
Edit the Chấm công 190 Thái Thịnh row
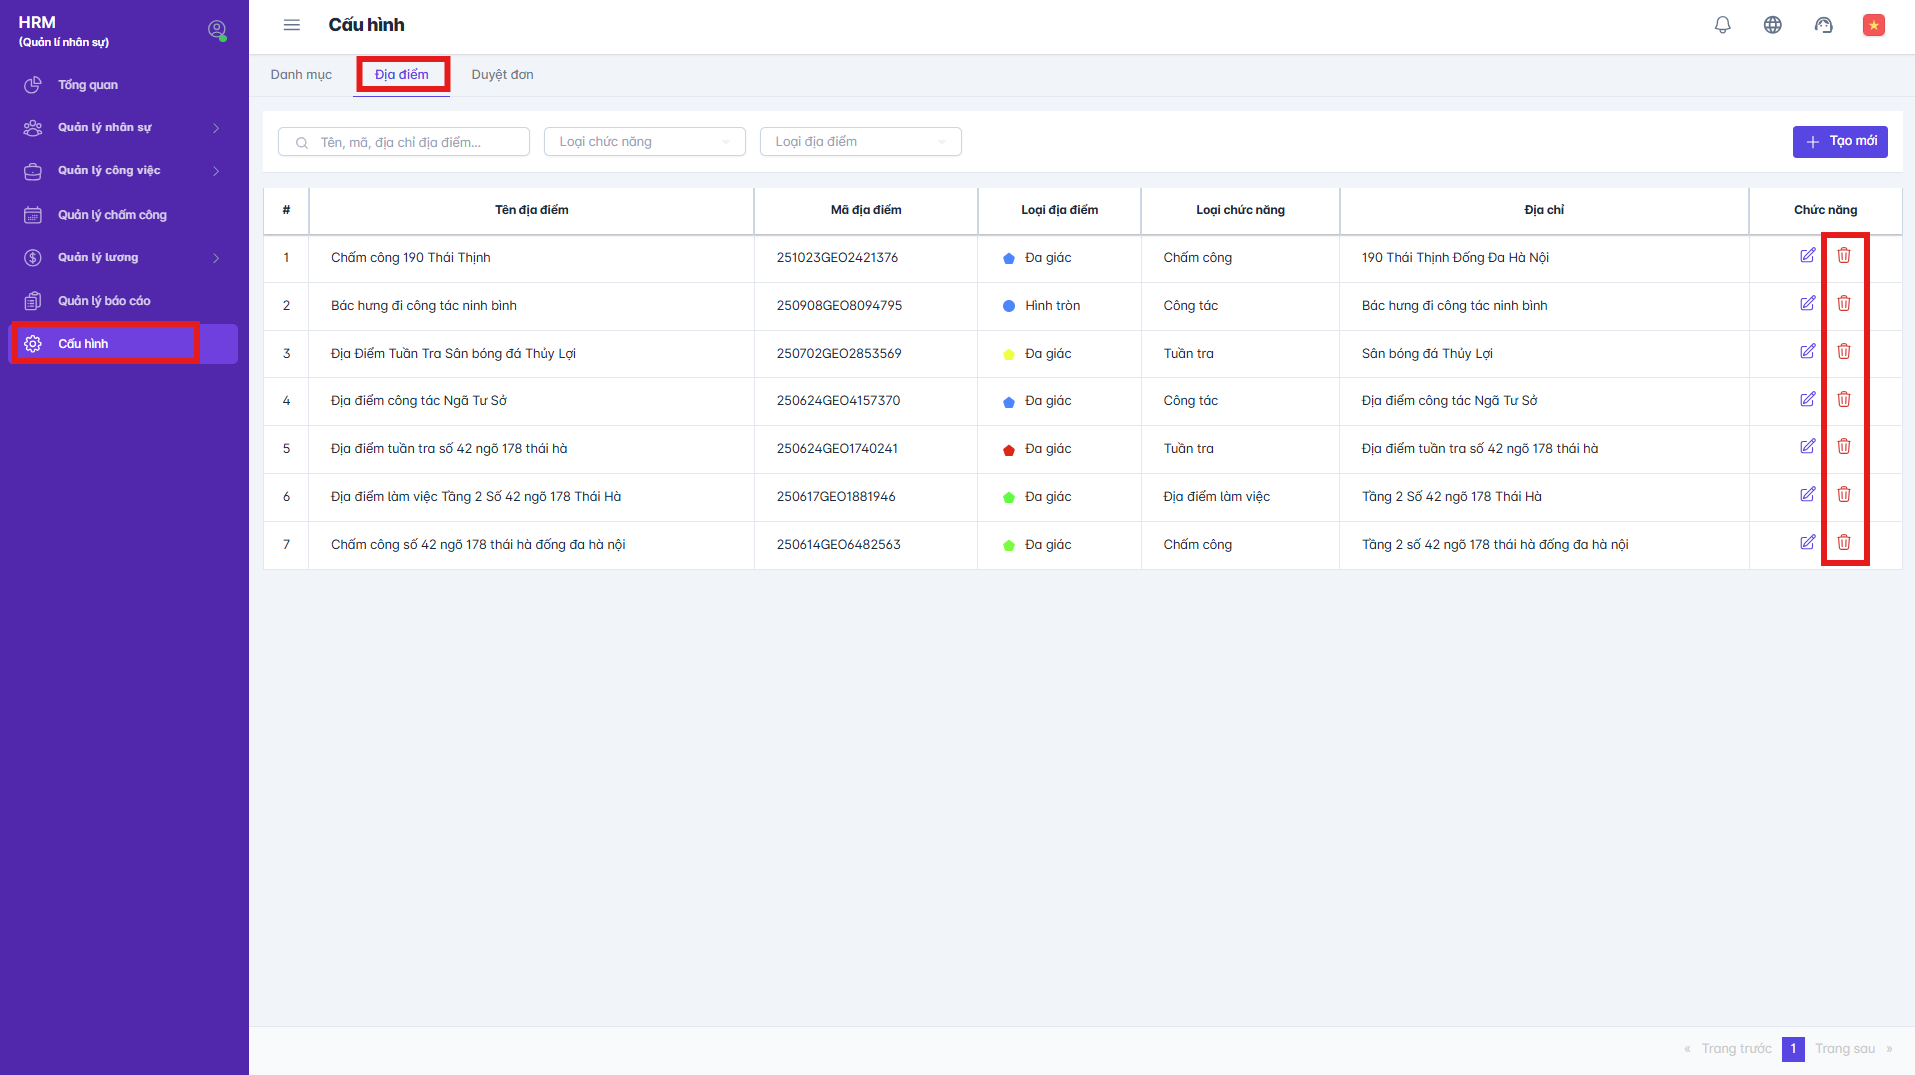pyautogui.click(x=1807, y=256)
